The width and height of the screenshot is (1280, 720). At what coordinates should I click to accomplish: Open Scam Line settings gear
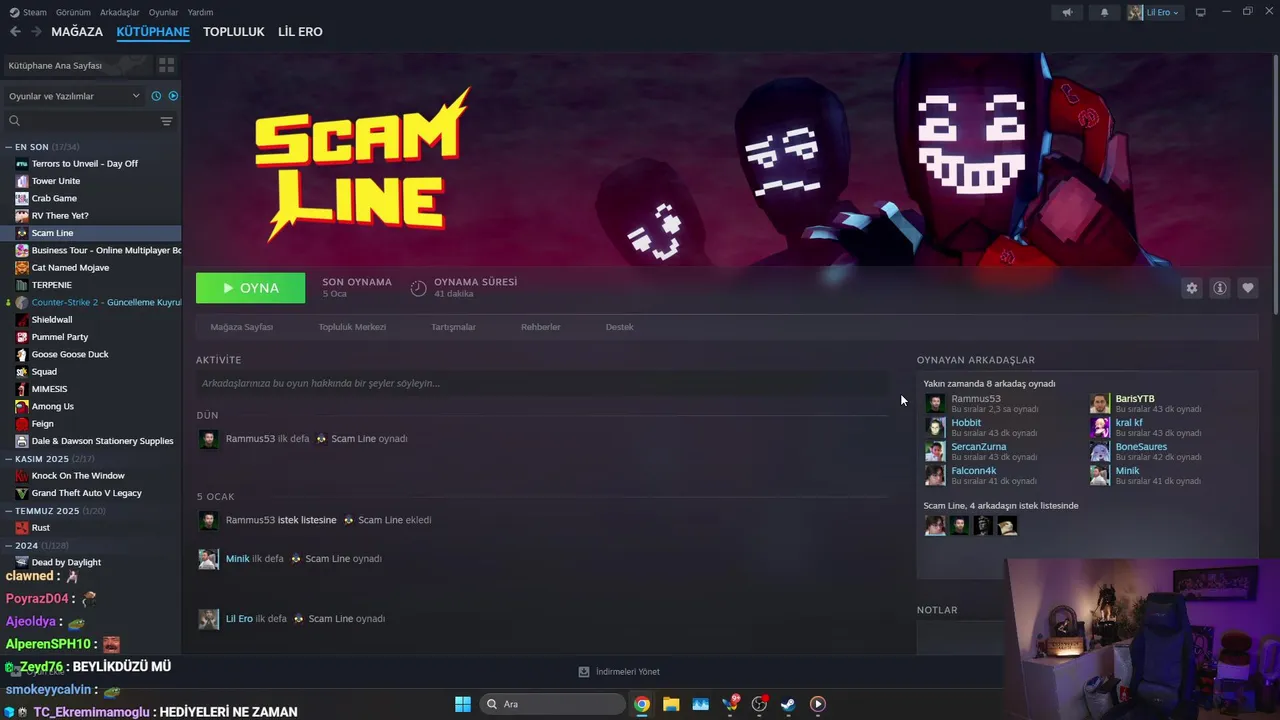click(1191, 288)
